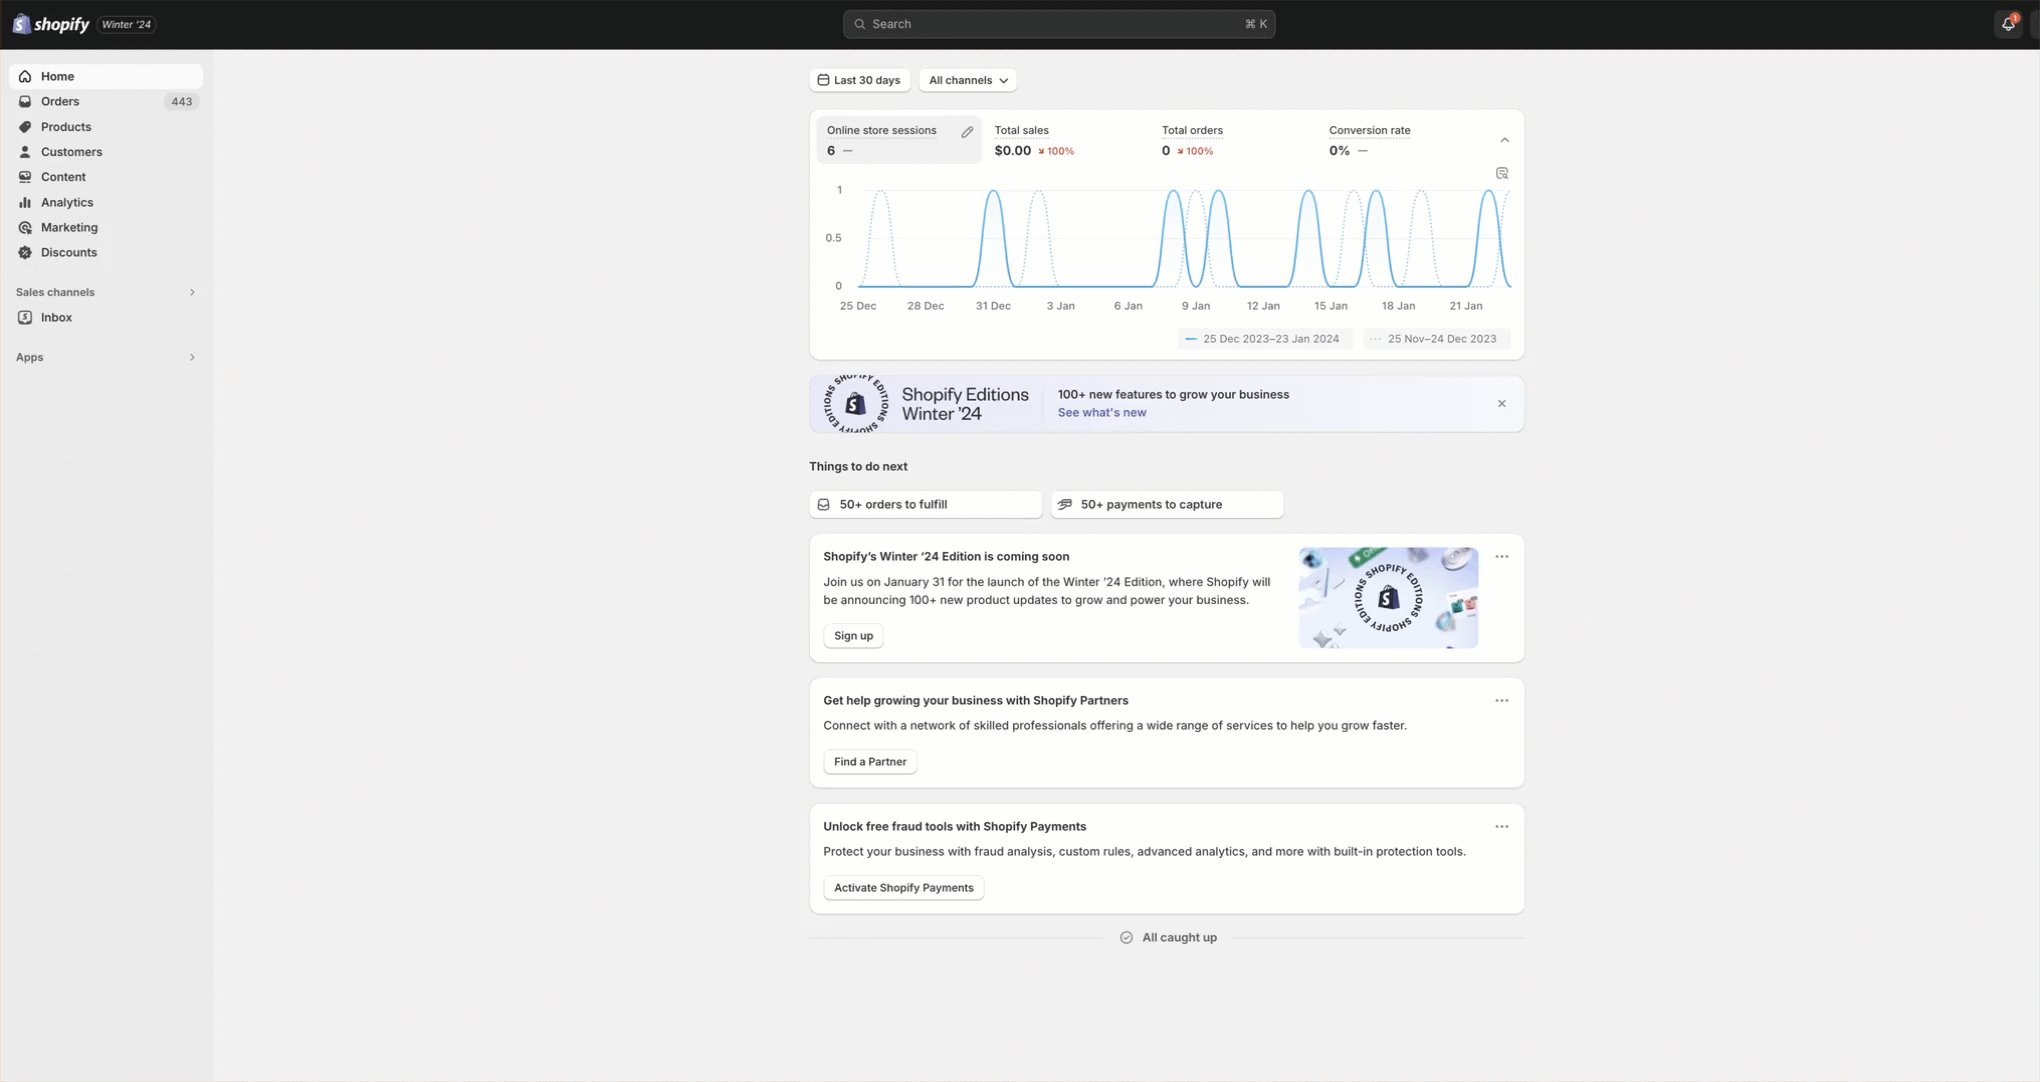
Task: Open the Customers page
Action: 106,152
